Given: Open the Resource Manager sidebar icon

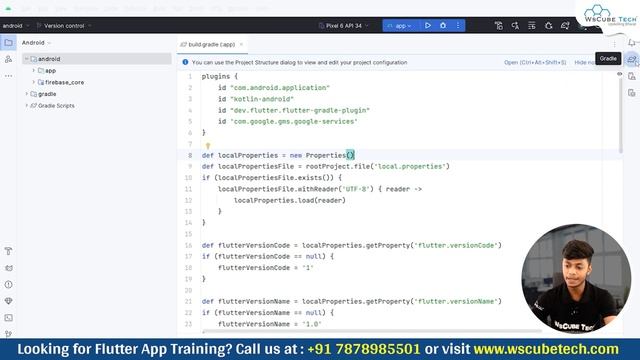Looking at the screenshot, I should tap(8, 59).
